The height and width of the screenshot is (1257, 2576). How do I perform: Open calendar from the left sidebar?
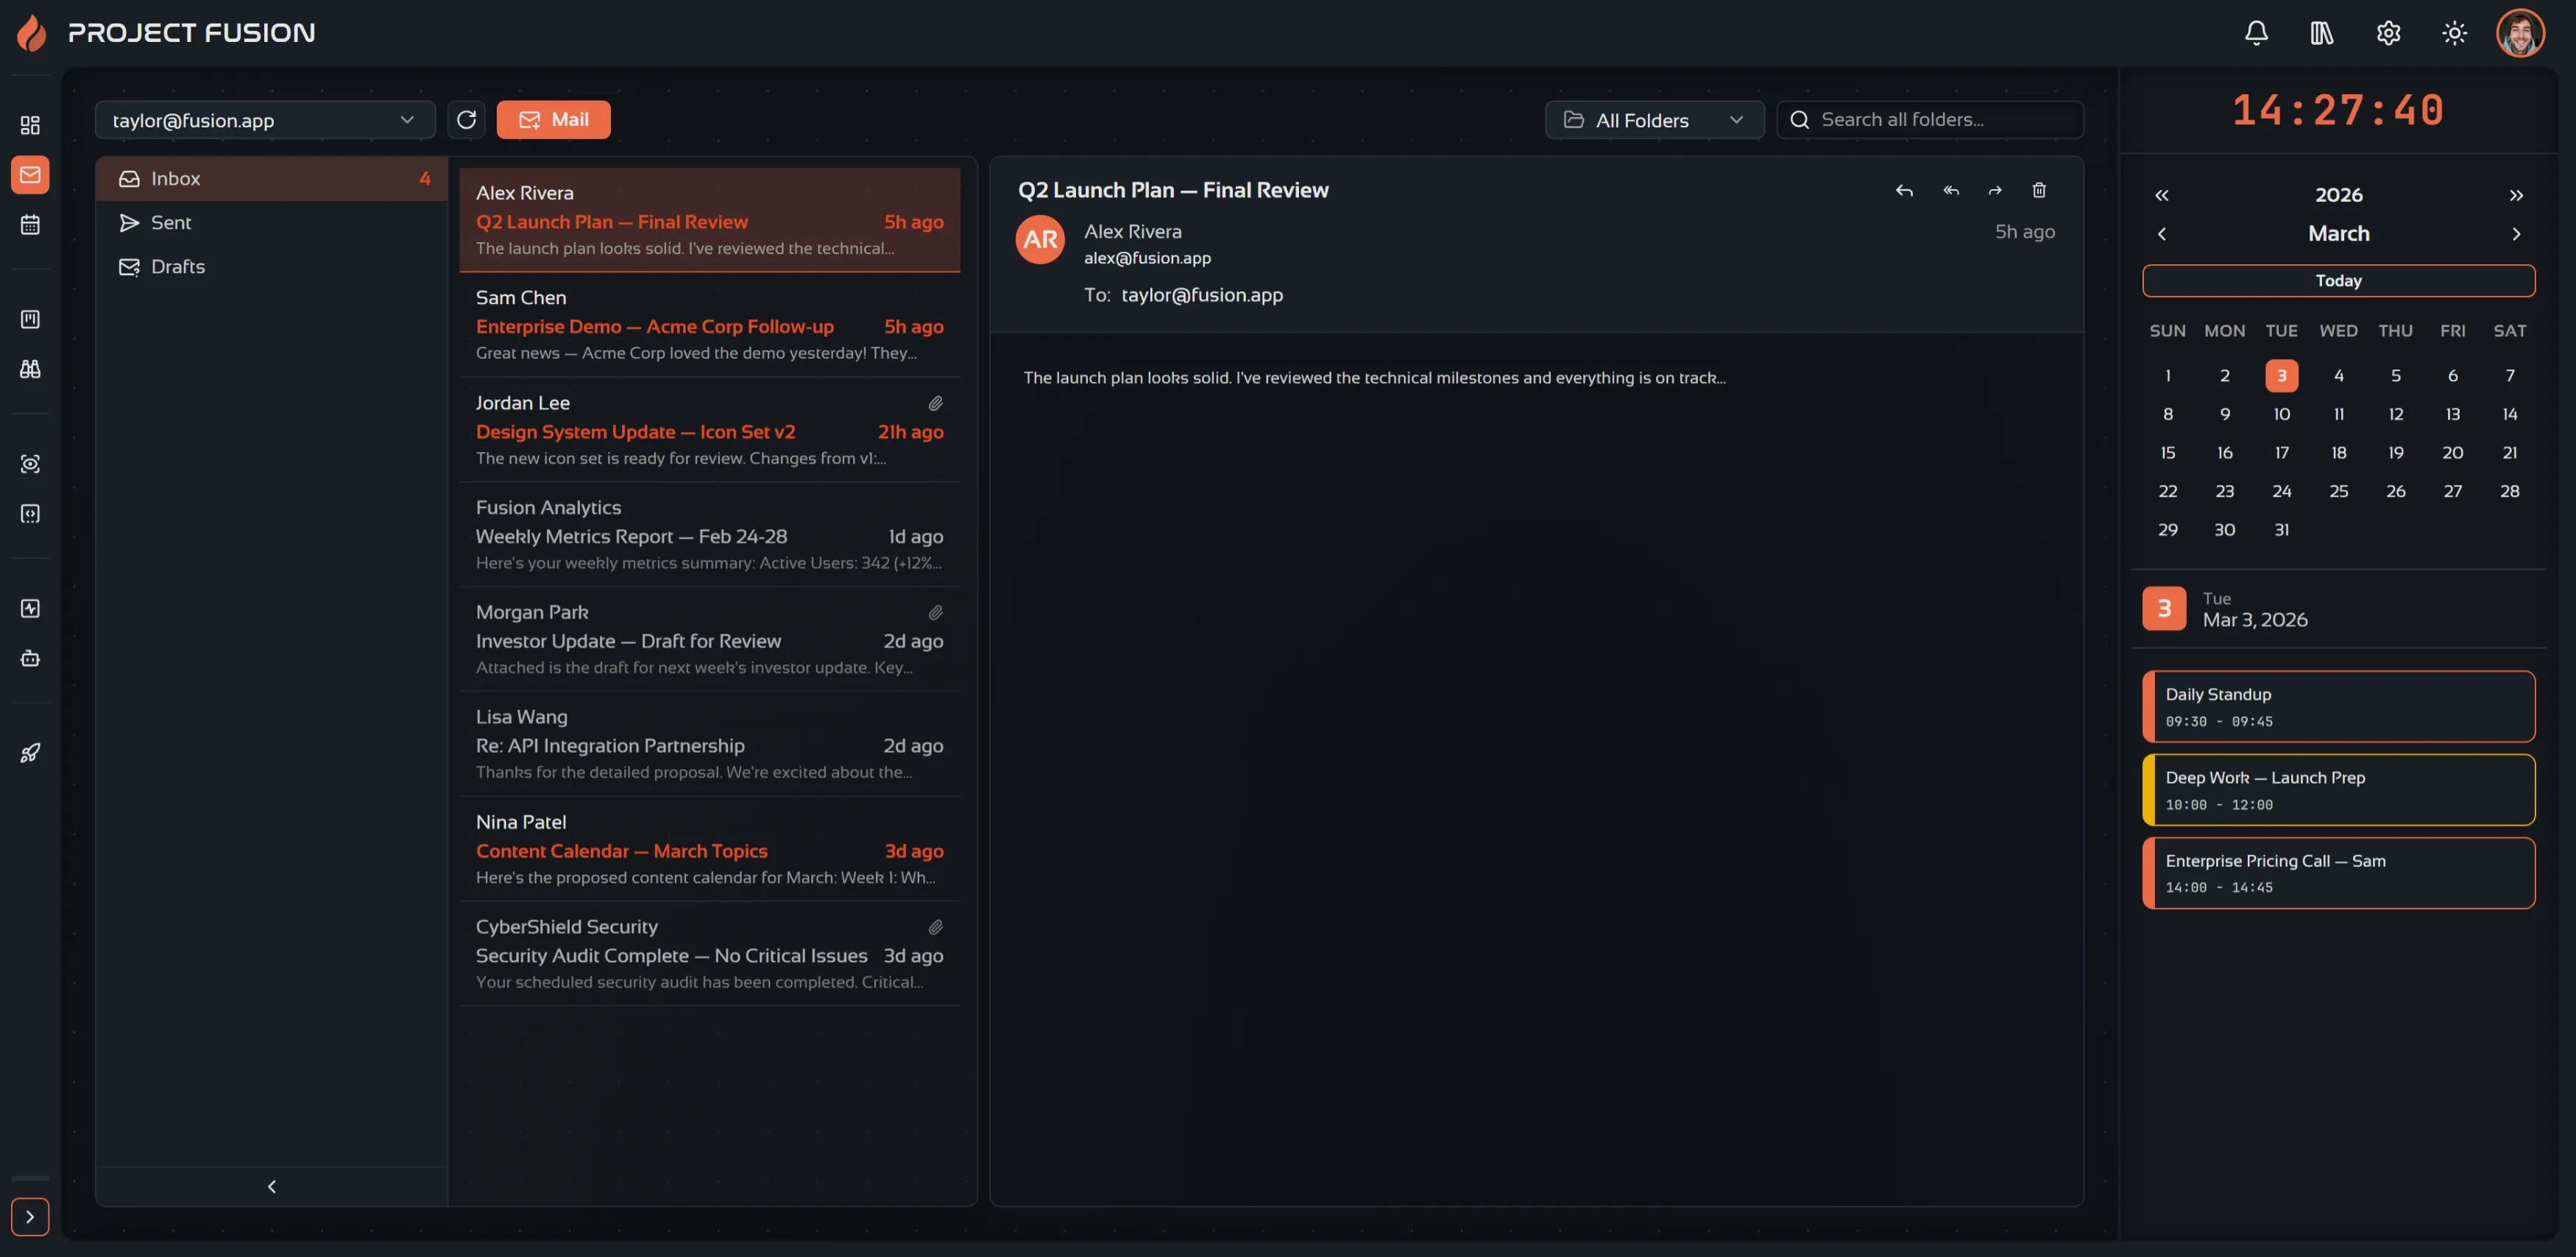click(x=30, y=224)
